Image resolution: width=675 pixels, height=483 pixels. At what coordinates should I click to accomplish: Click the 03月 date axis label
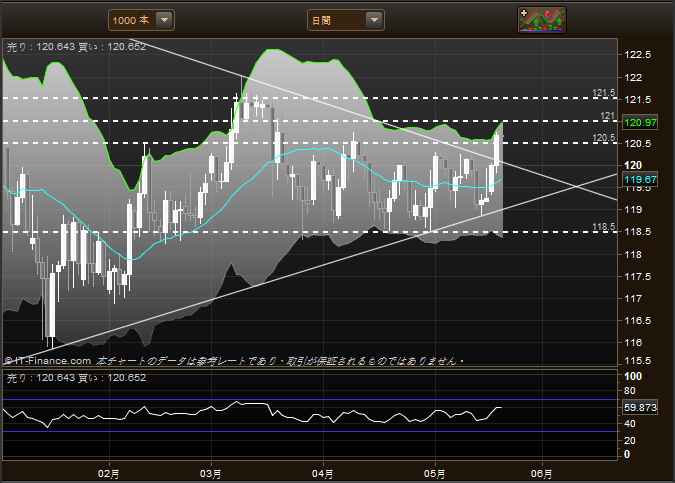tap(211, 474)
